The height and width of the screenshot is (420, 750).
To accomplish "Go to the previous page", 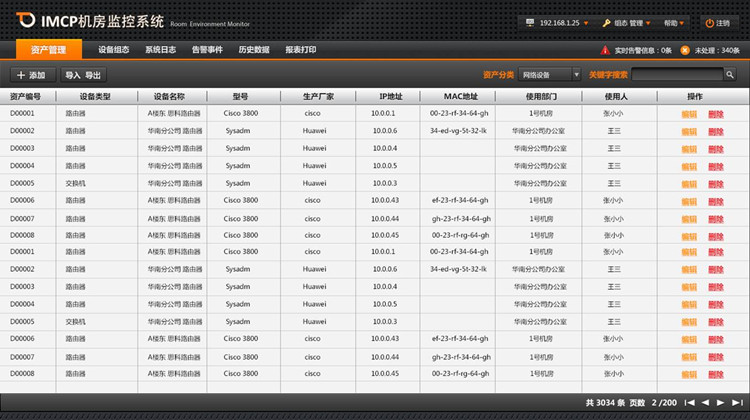I will (x=706, y=402).
